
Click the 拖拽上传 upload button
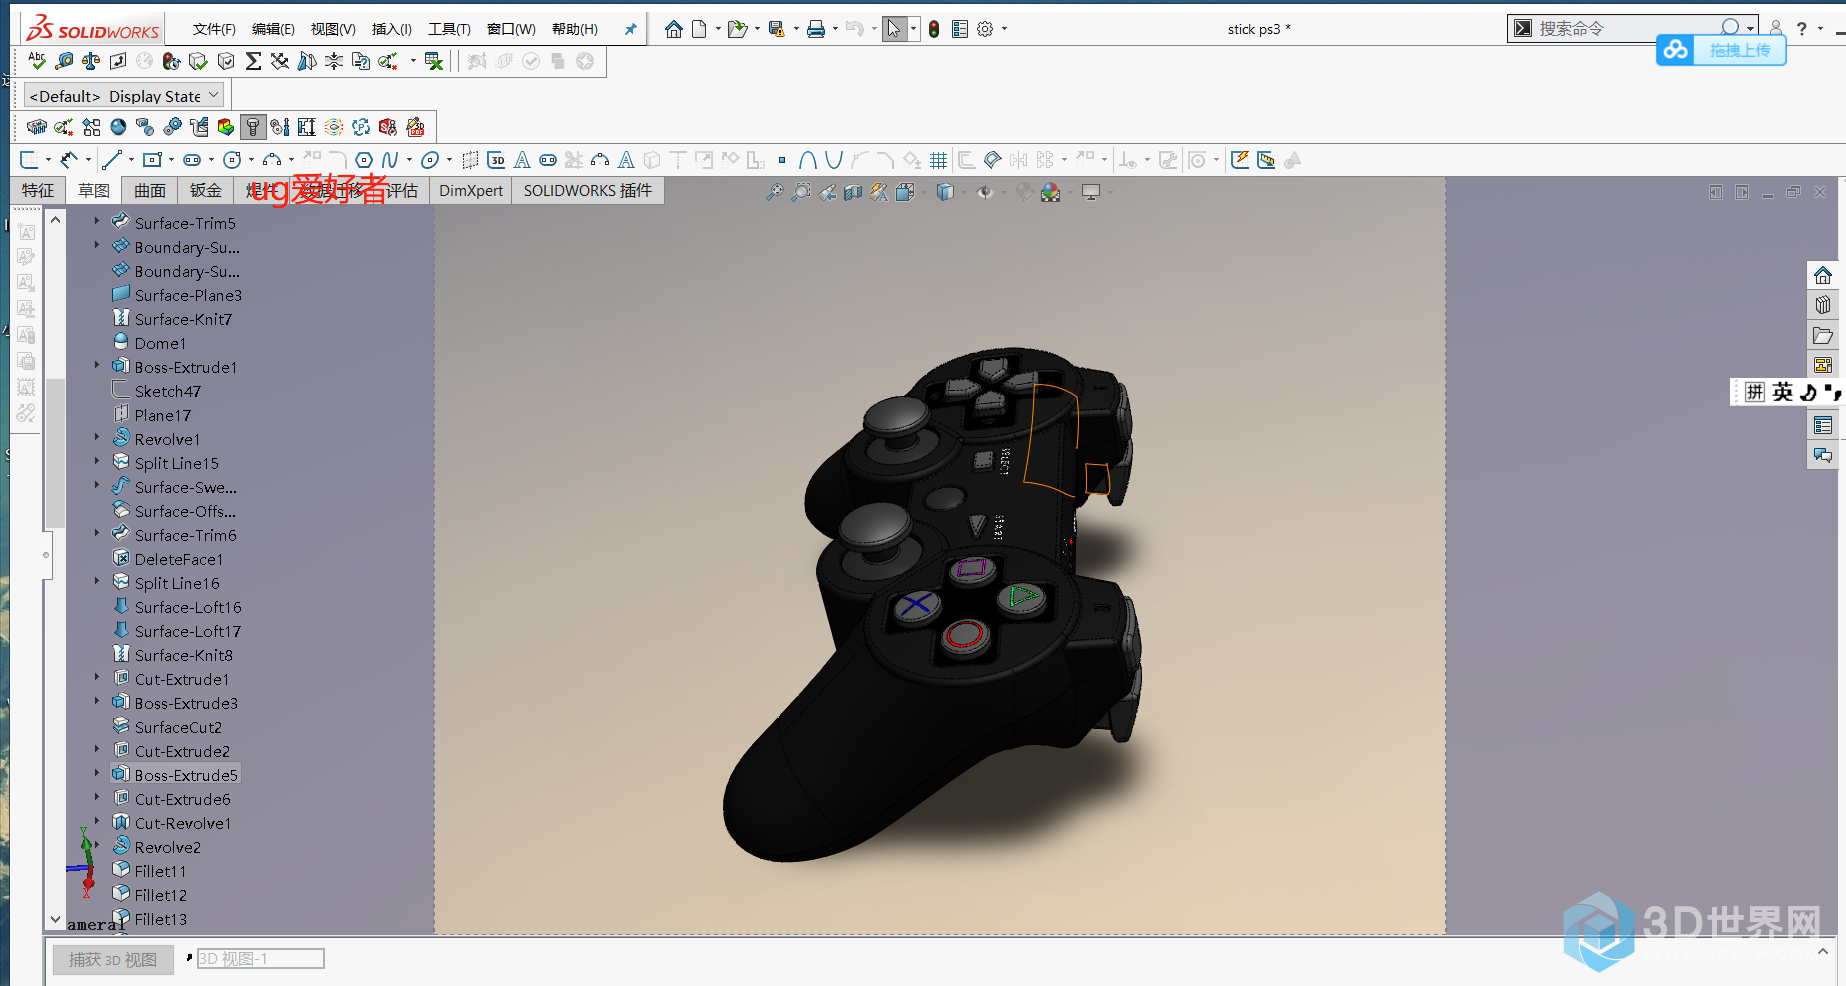click(x=1739, y=50)
